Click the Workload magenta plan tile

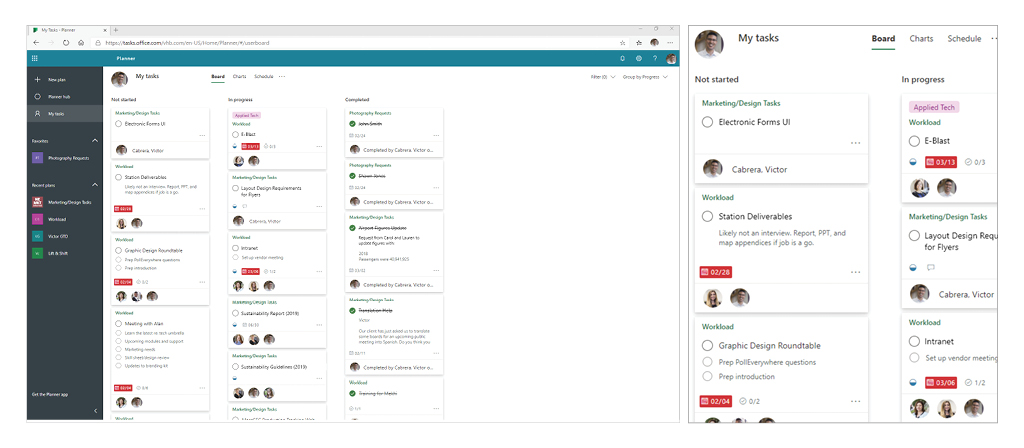point(37,219)
